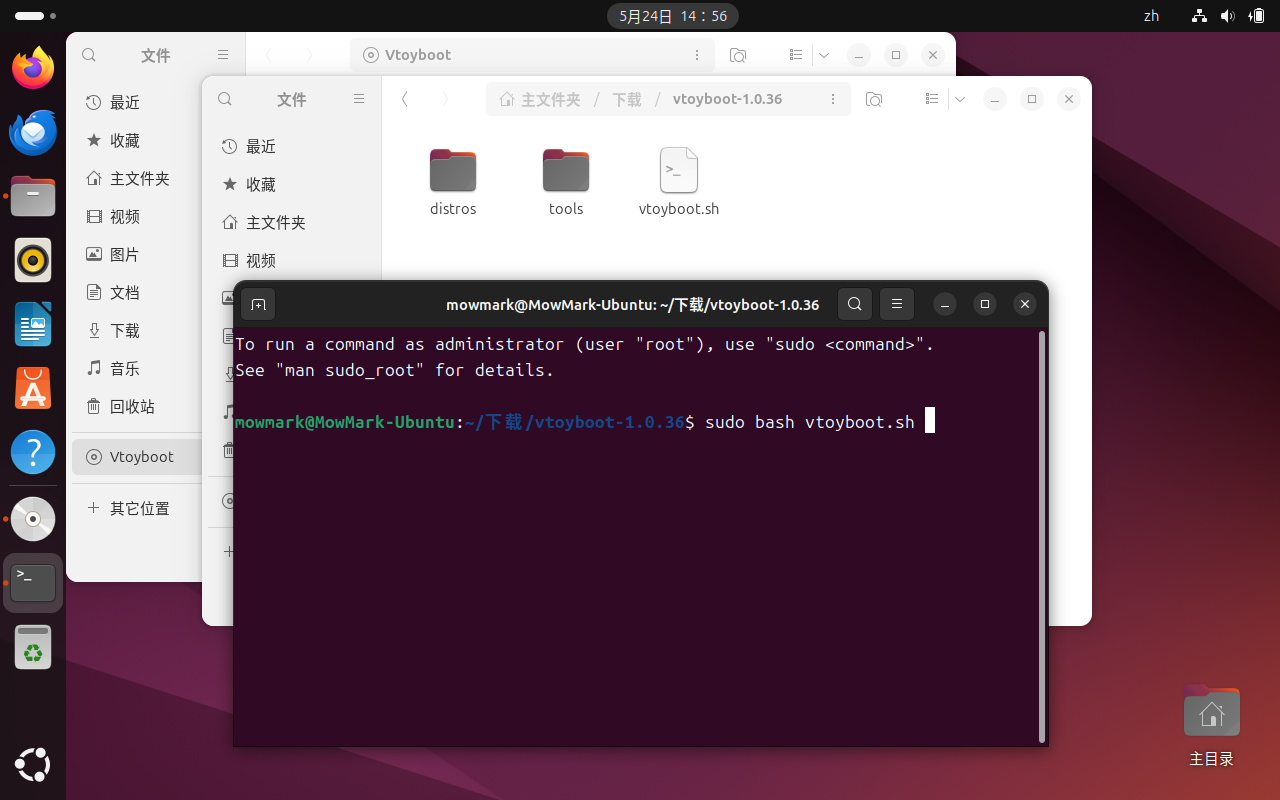Select 视频 in the front Files sidebar
The width and height of the screenshot is (1280, 800).
pos(291,261)
